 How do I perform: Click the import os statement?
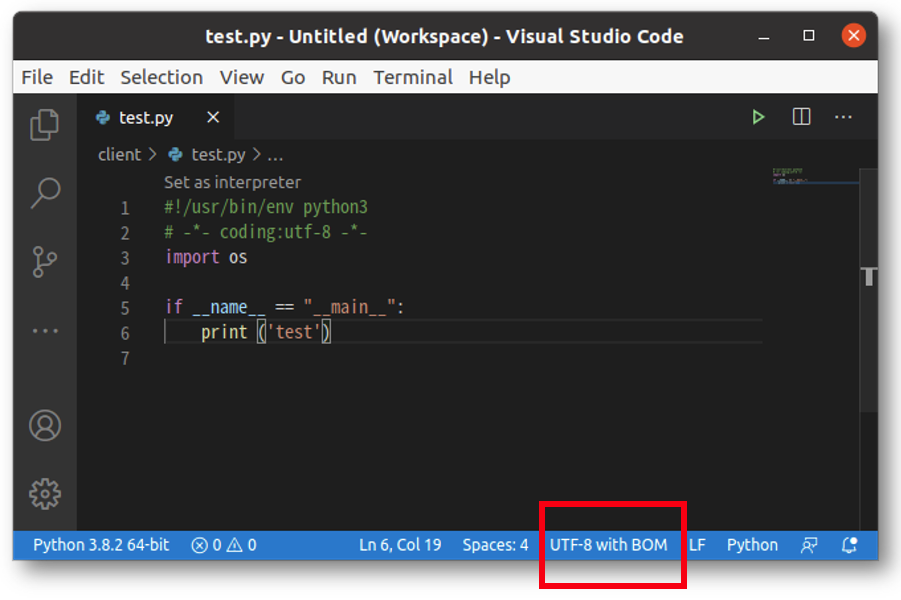pyautogui.click(x=206, y=257)
